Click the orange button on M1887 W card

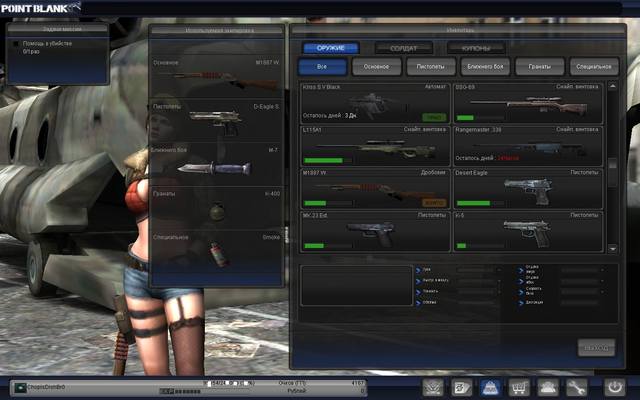coord(434,203)
